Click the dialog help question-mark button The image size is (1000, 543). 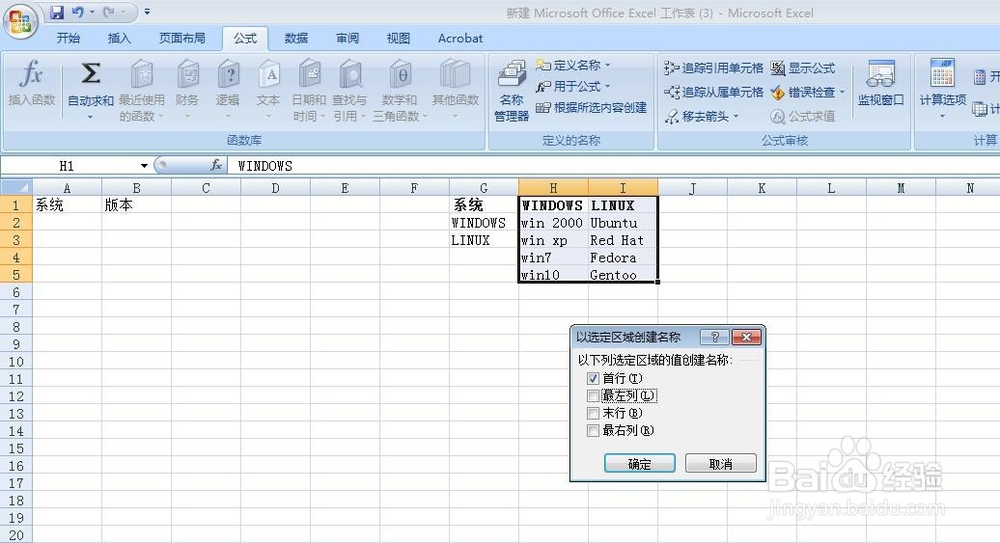(x=715, y=337)
